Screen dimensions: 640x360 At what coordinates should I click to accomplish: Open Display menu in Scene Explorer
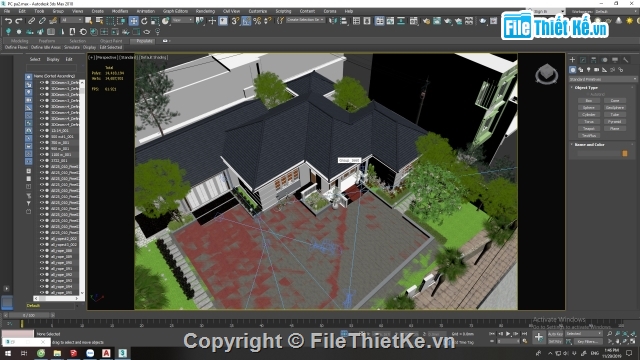click(53, 59)
